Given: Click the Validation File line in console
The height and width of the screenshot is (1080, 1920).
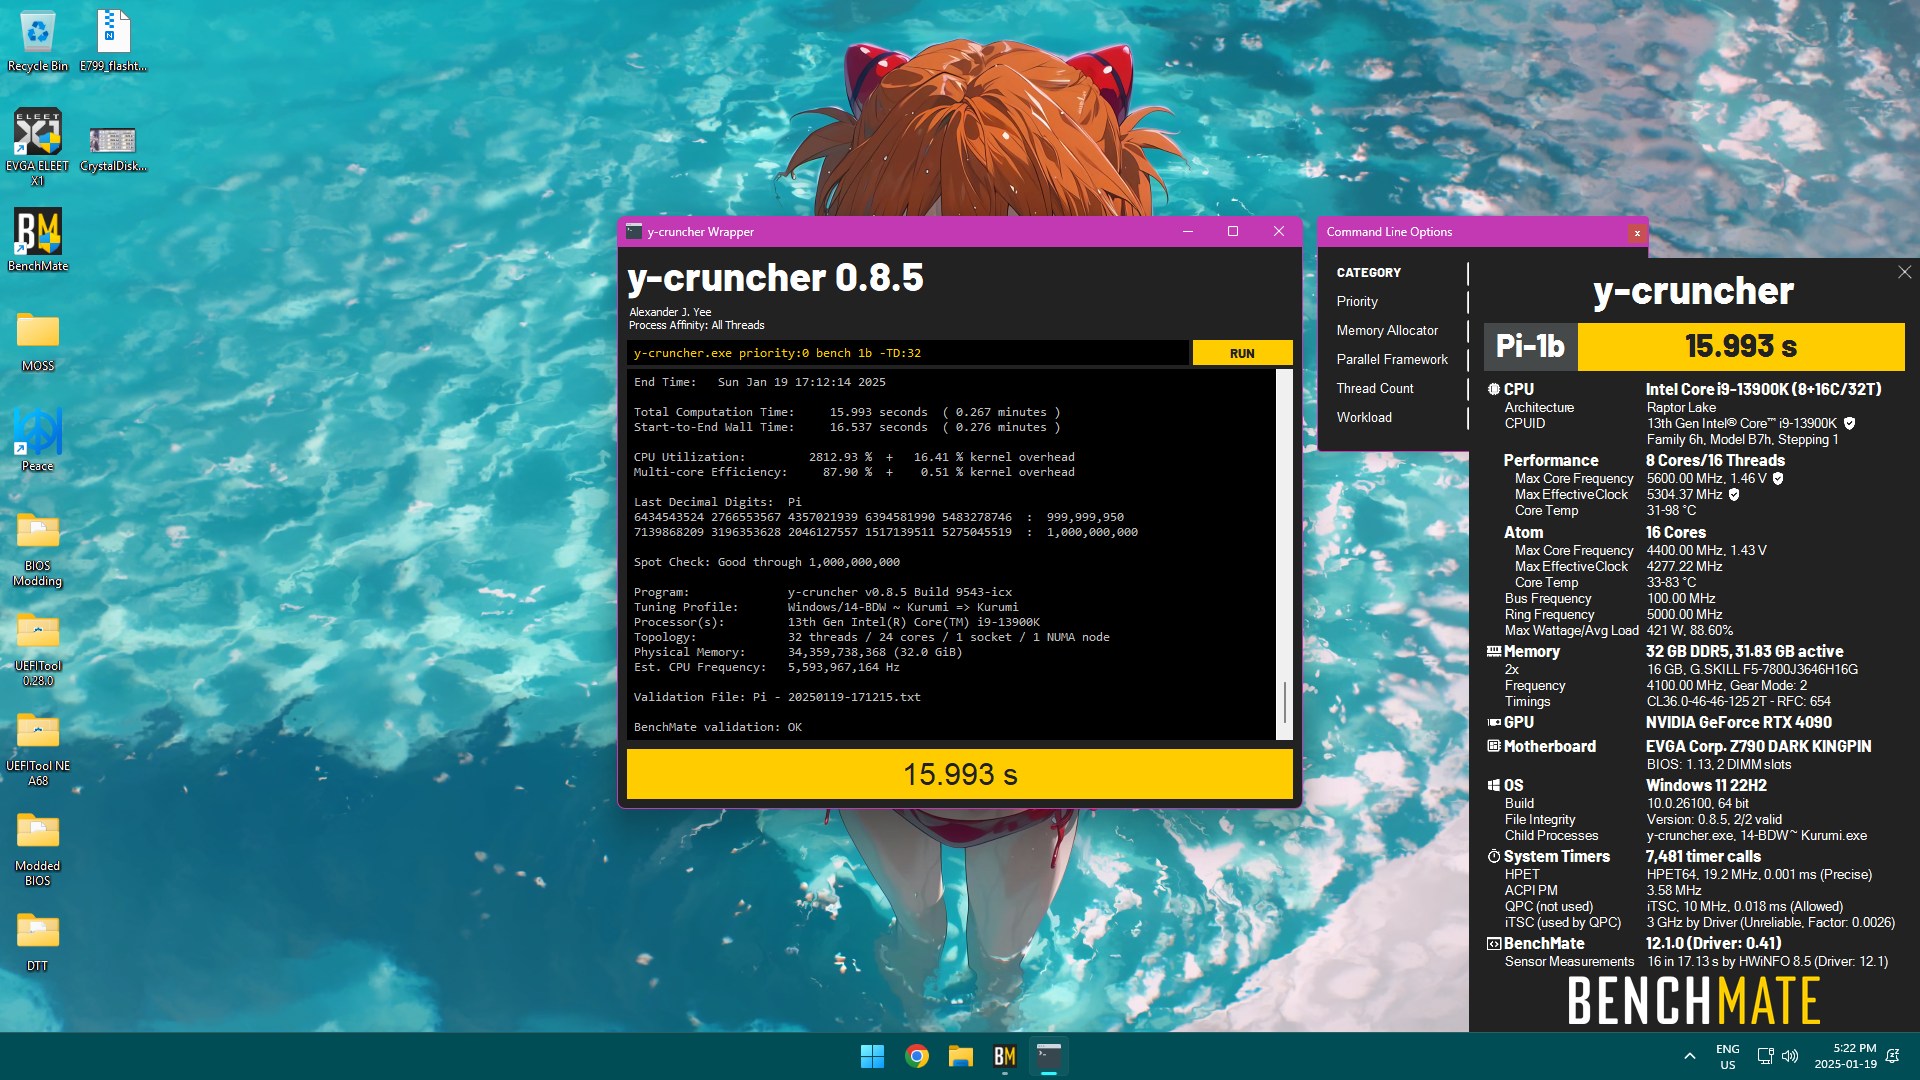Looking at the screenshot, I should 777,697.
